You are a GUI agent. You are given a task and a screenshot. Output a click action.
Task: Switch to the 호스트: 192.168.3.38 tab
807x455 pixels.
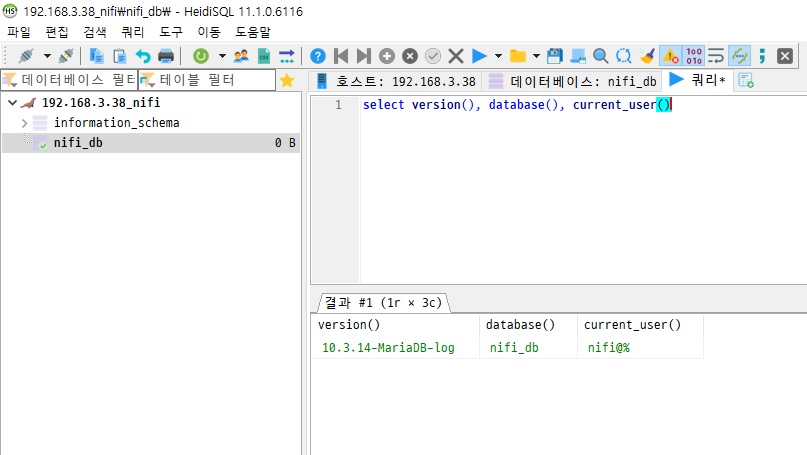coord(395,81)
